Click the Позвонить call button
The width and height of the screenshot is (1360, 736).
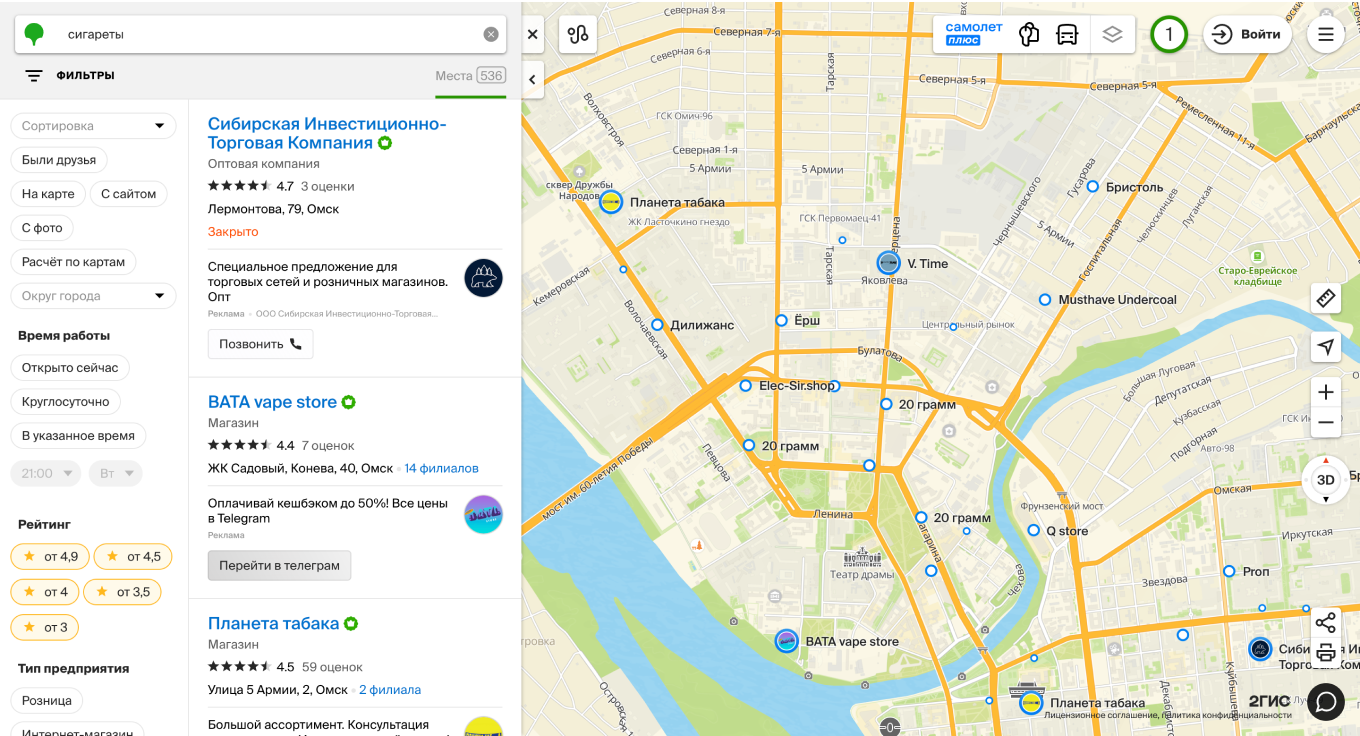[x=260, y=344]
